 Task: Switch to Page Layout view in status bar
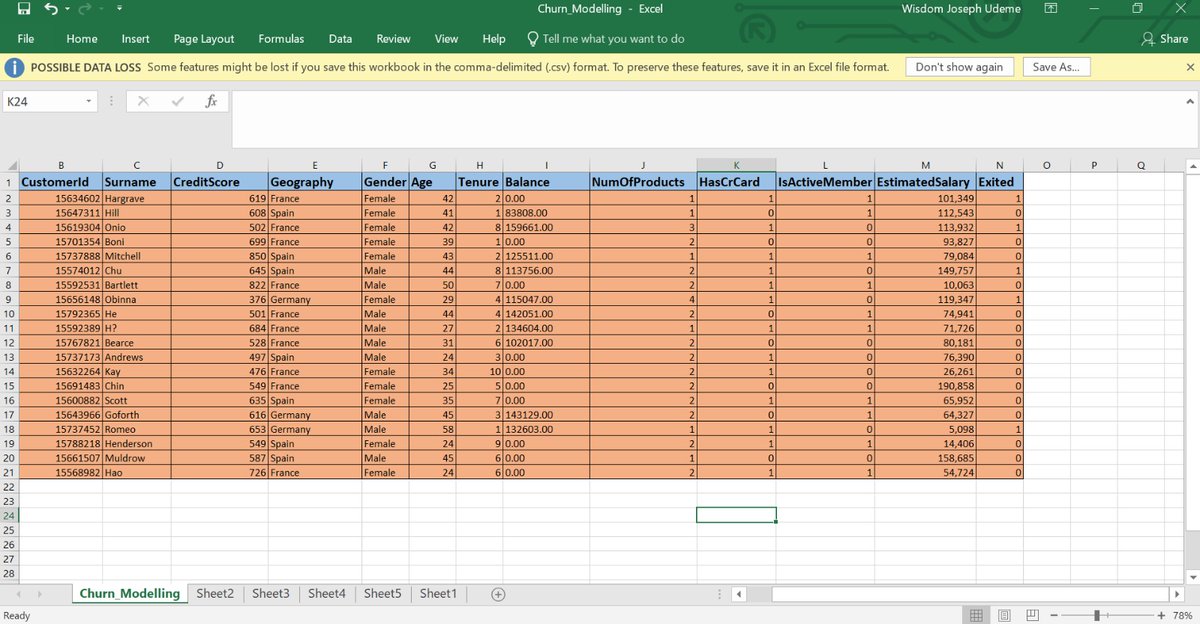(1003, 615)
